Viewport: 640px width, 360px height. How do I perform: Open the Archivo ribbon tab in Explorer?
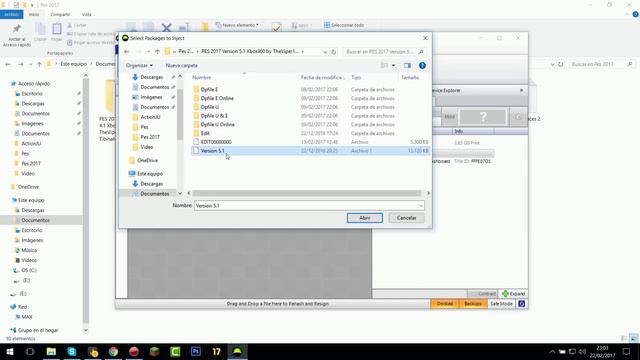click(11, 14)
